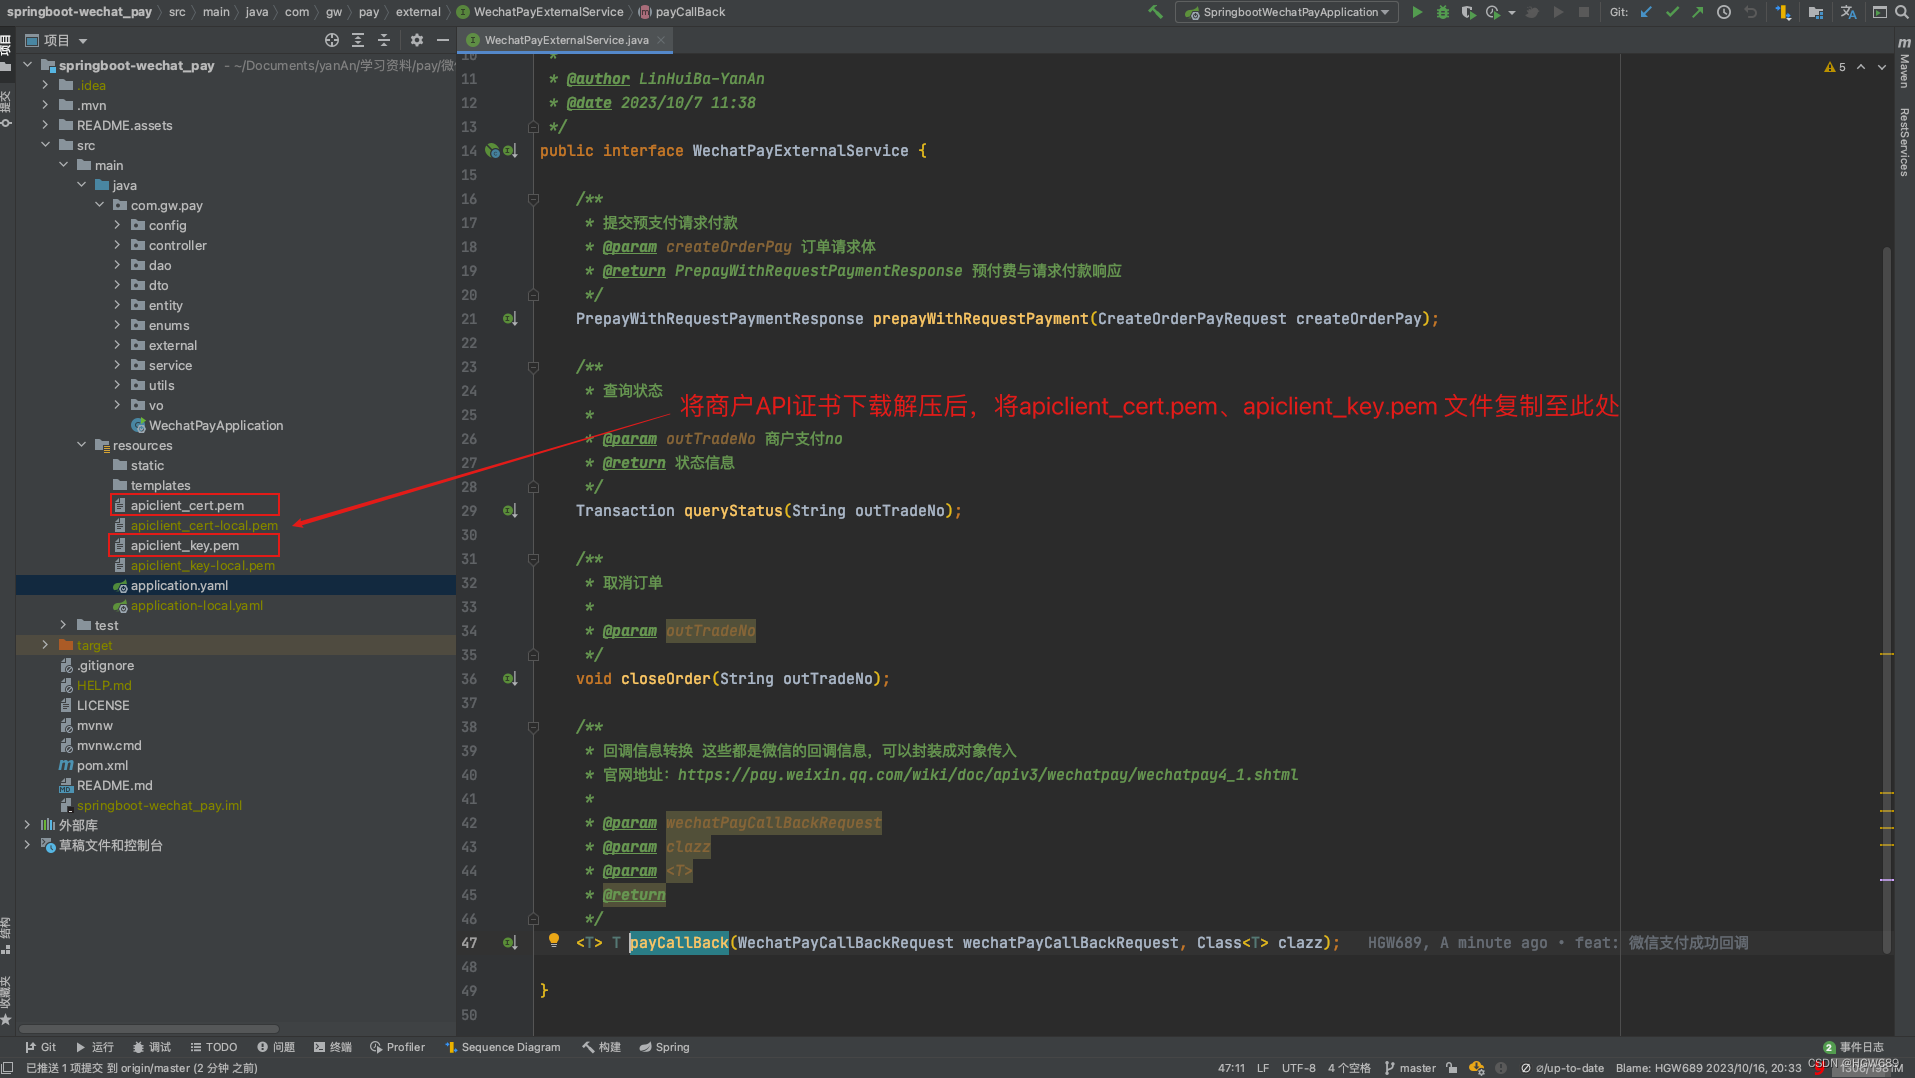Open the Git tool window tab
The width and height of the screenshot is (1915, 1078).
tap(40, 1047)
